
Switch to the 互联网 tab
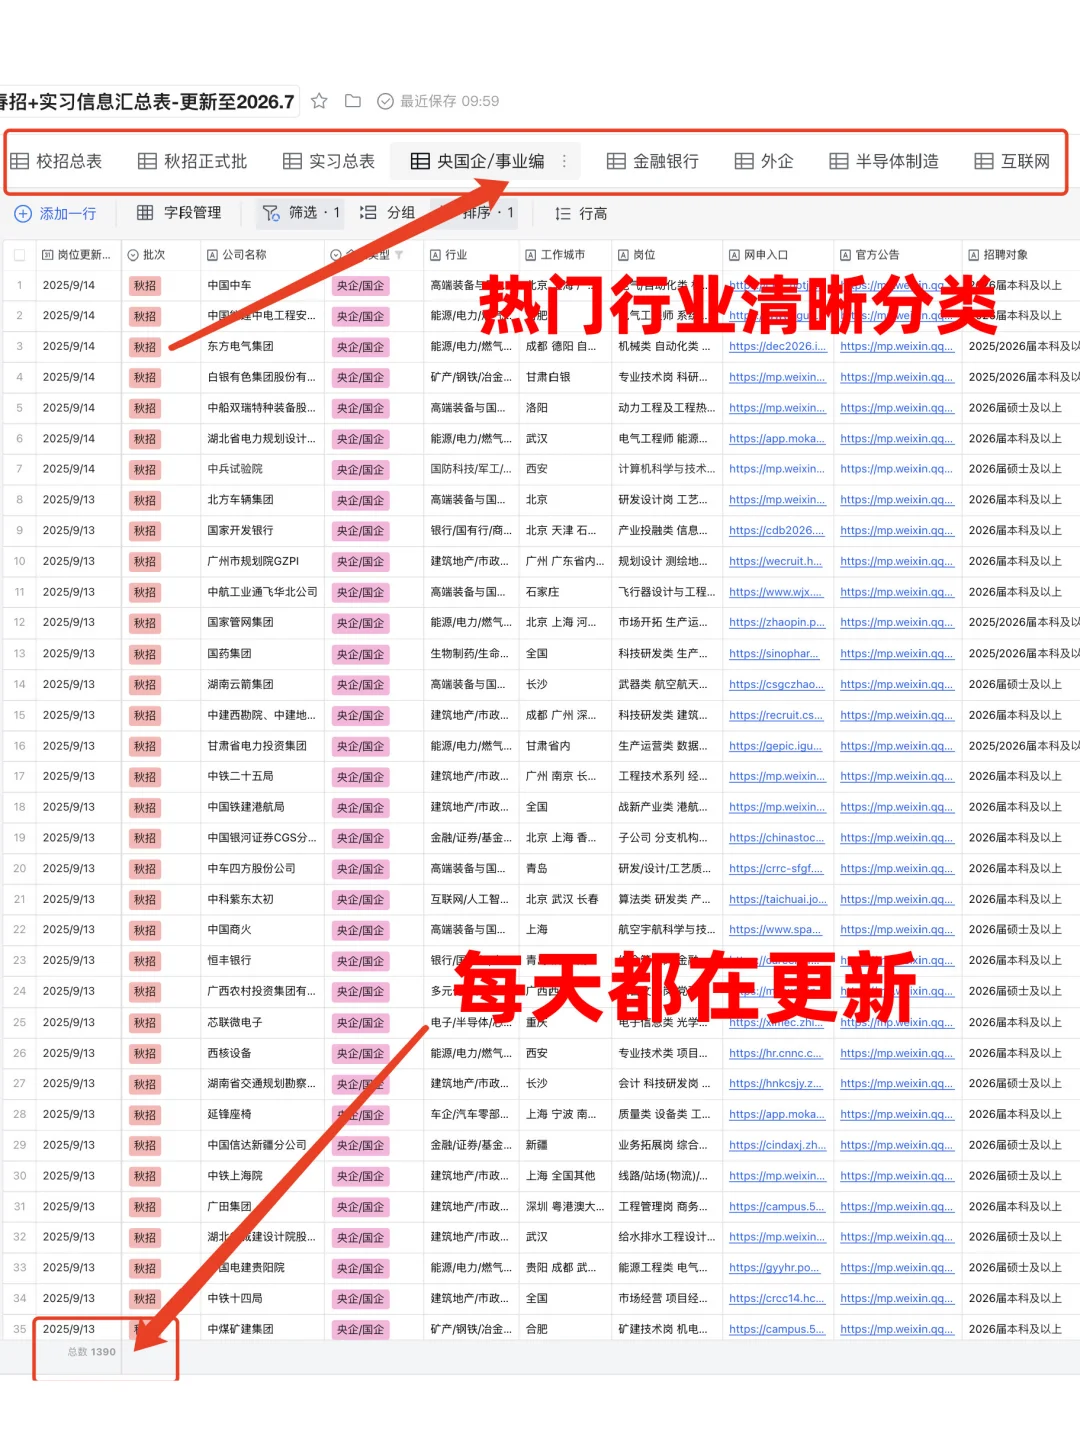(1012, 161)
